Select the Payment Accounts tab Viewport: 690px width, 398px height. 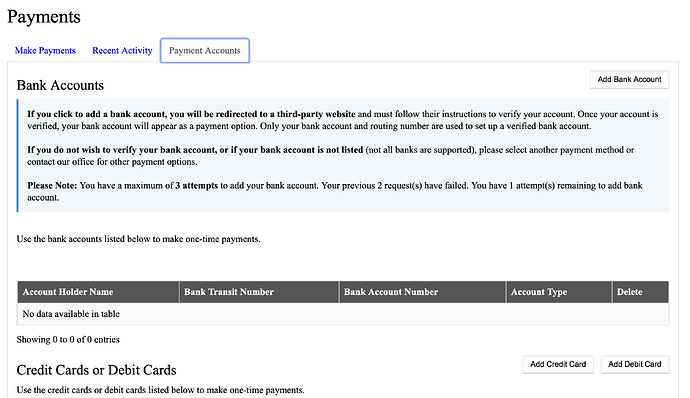205,51
